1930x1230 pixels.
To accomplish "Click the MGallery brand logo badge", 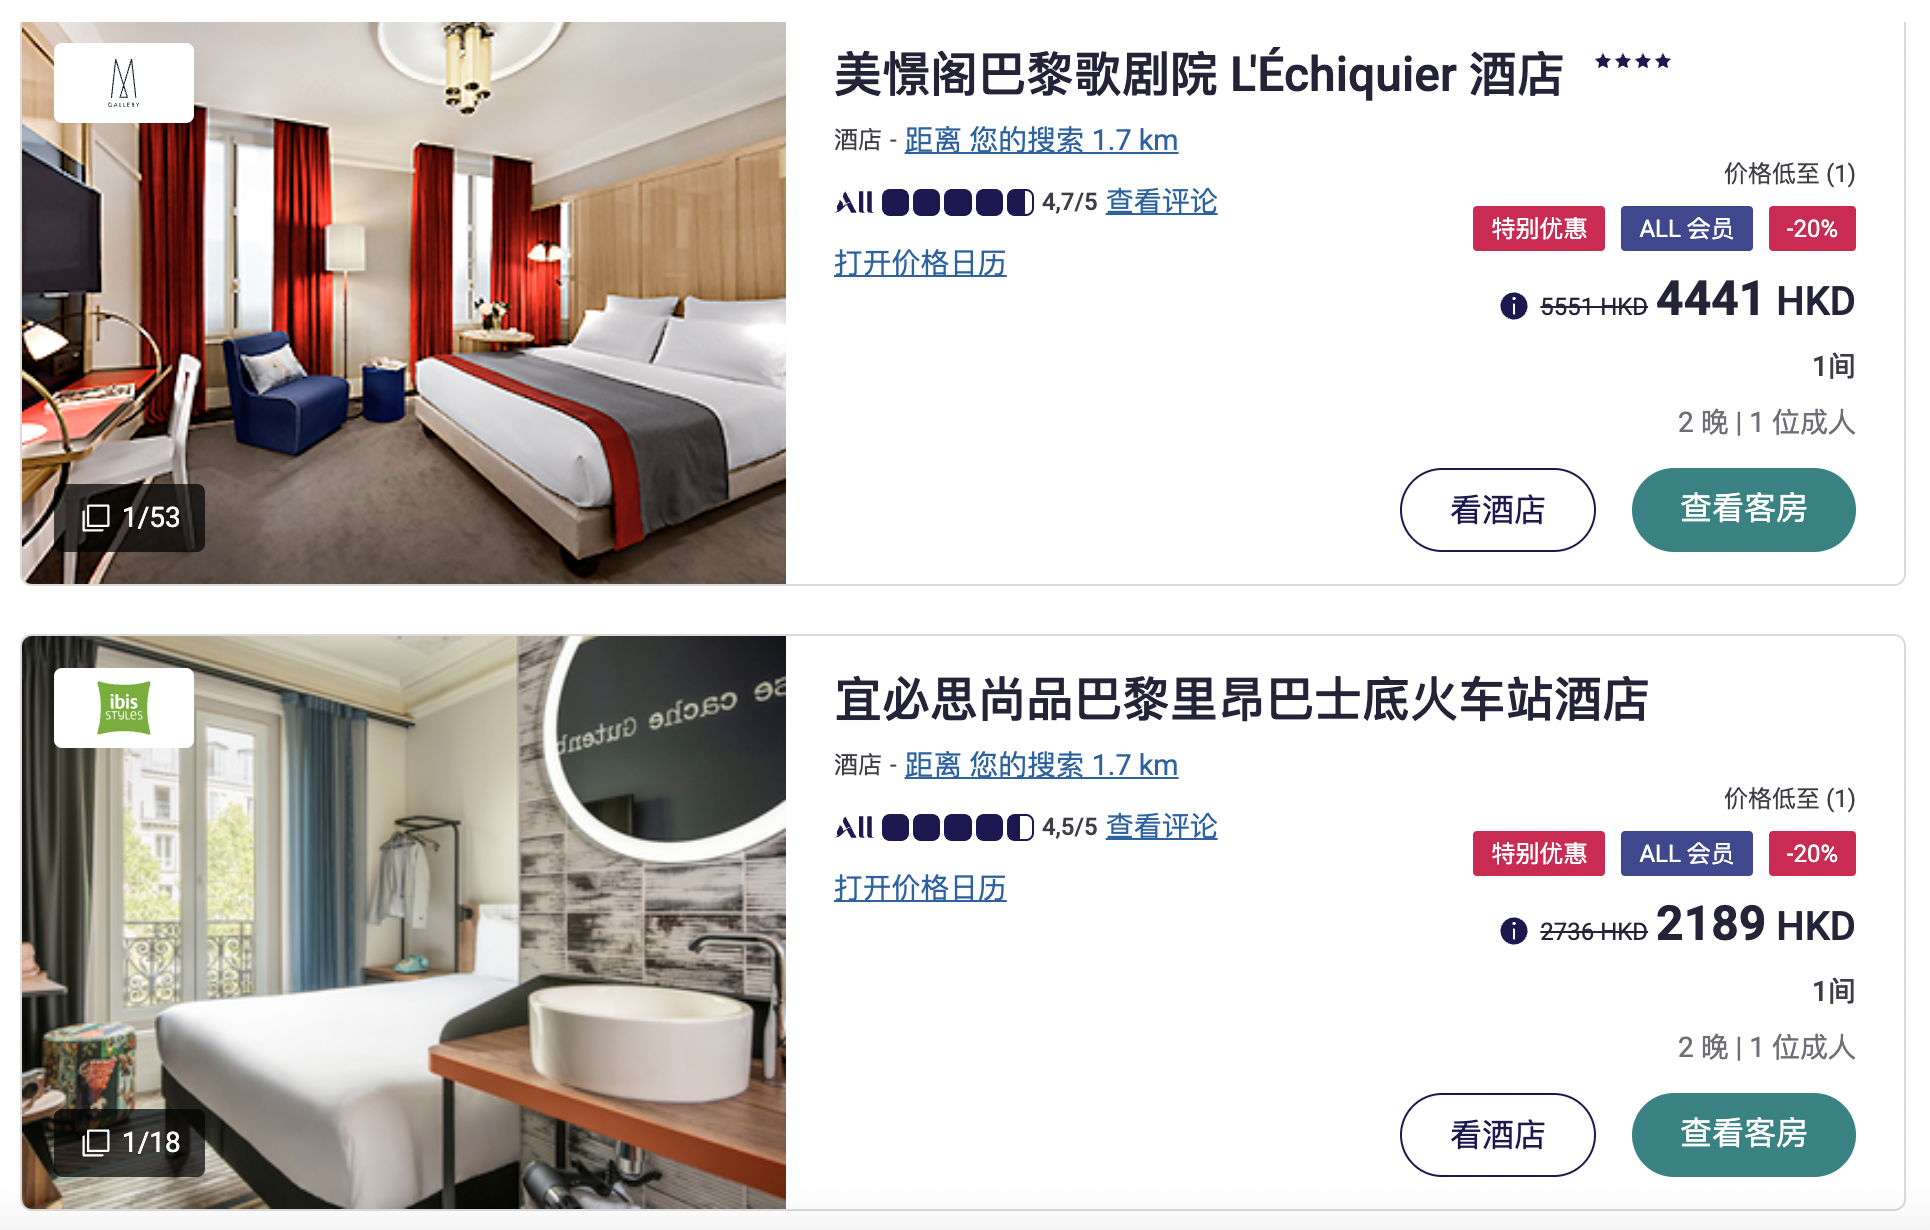I will click(x=124, y=83).
